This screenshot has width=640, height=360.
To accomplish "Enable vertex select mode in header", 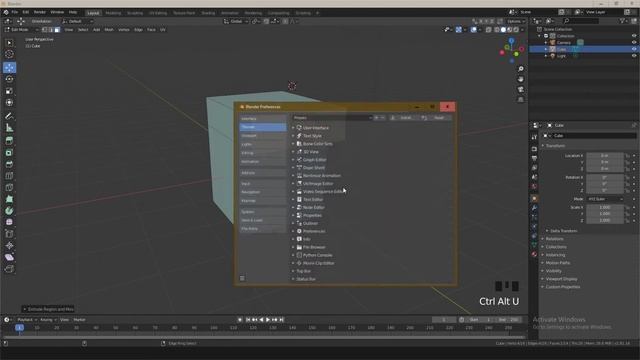I will pos(44,30).
